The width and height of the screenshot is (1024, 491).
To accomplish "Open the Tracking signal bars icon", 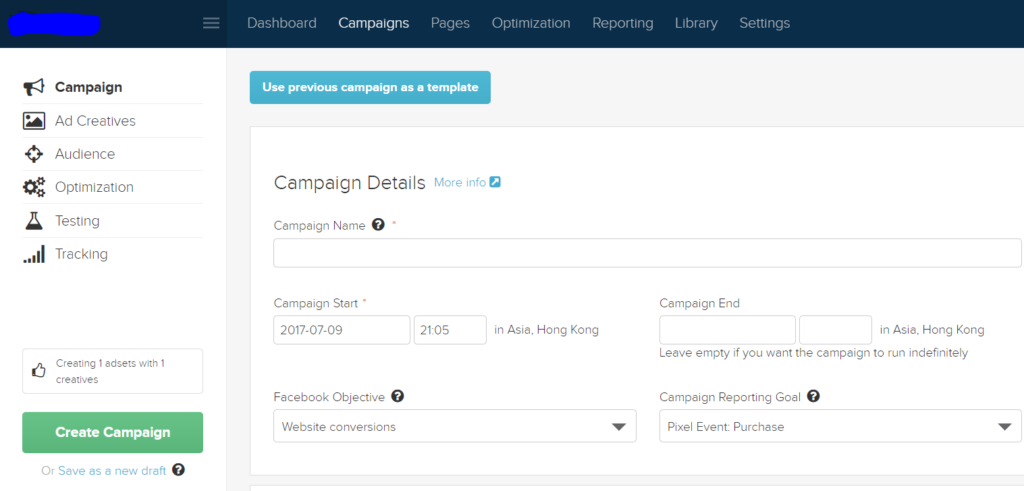I will click(34, 254).
